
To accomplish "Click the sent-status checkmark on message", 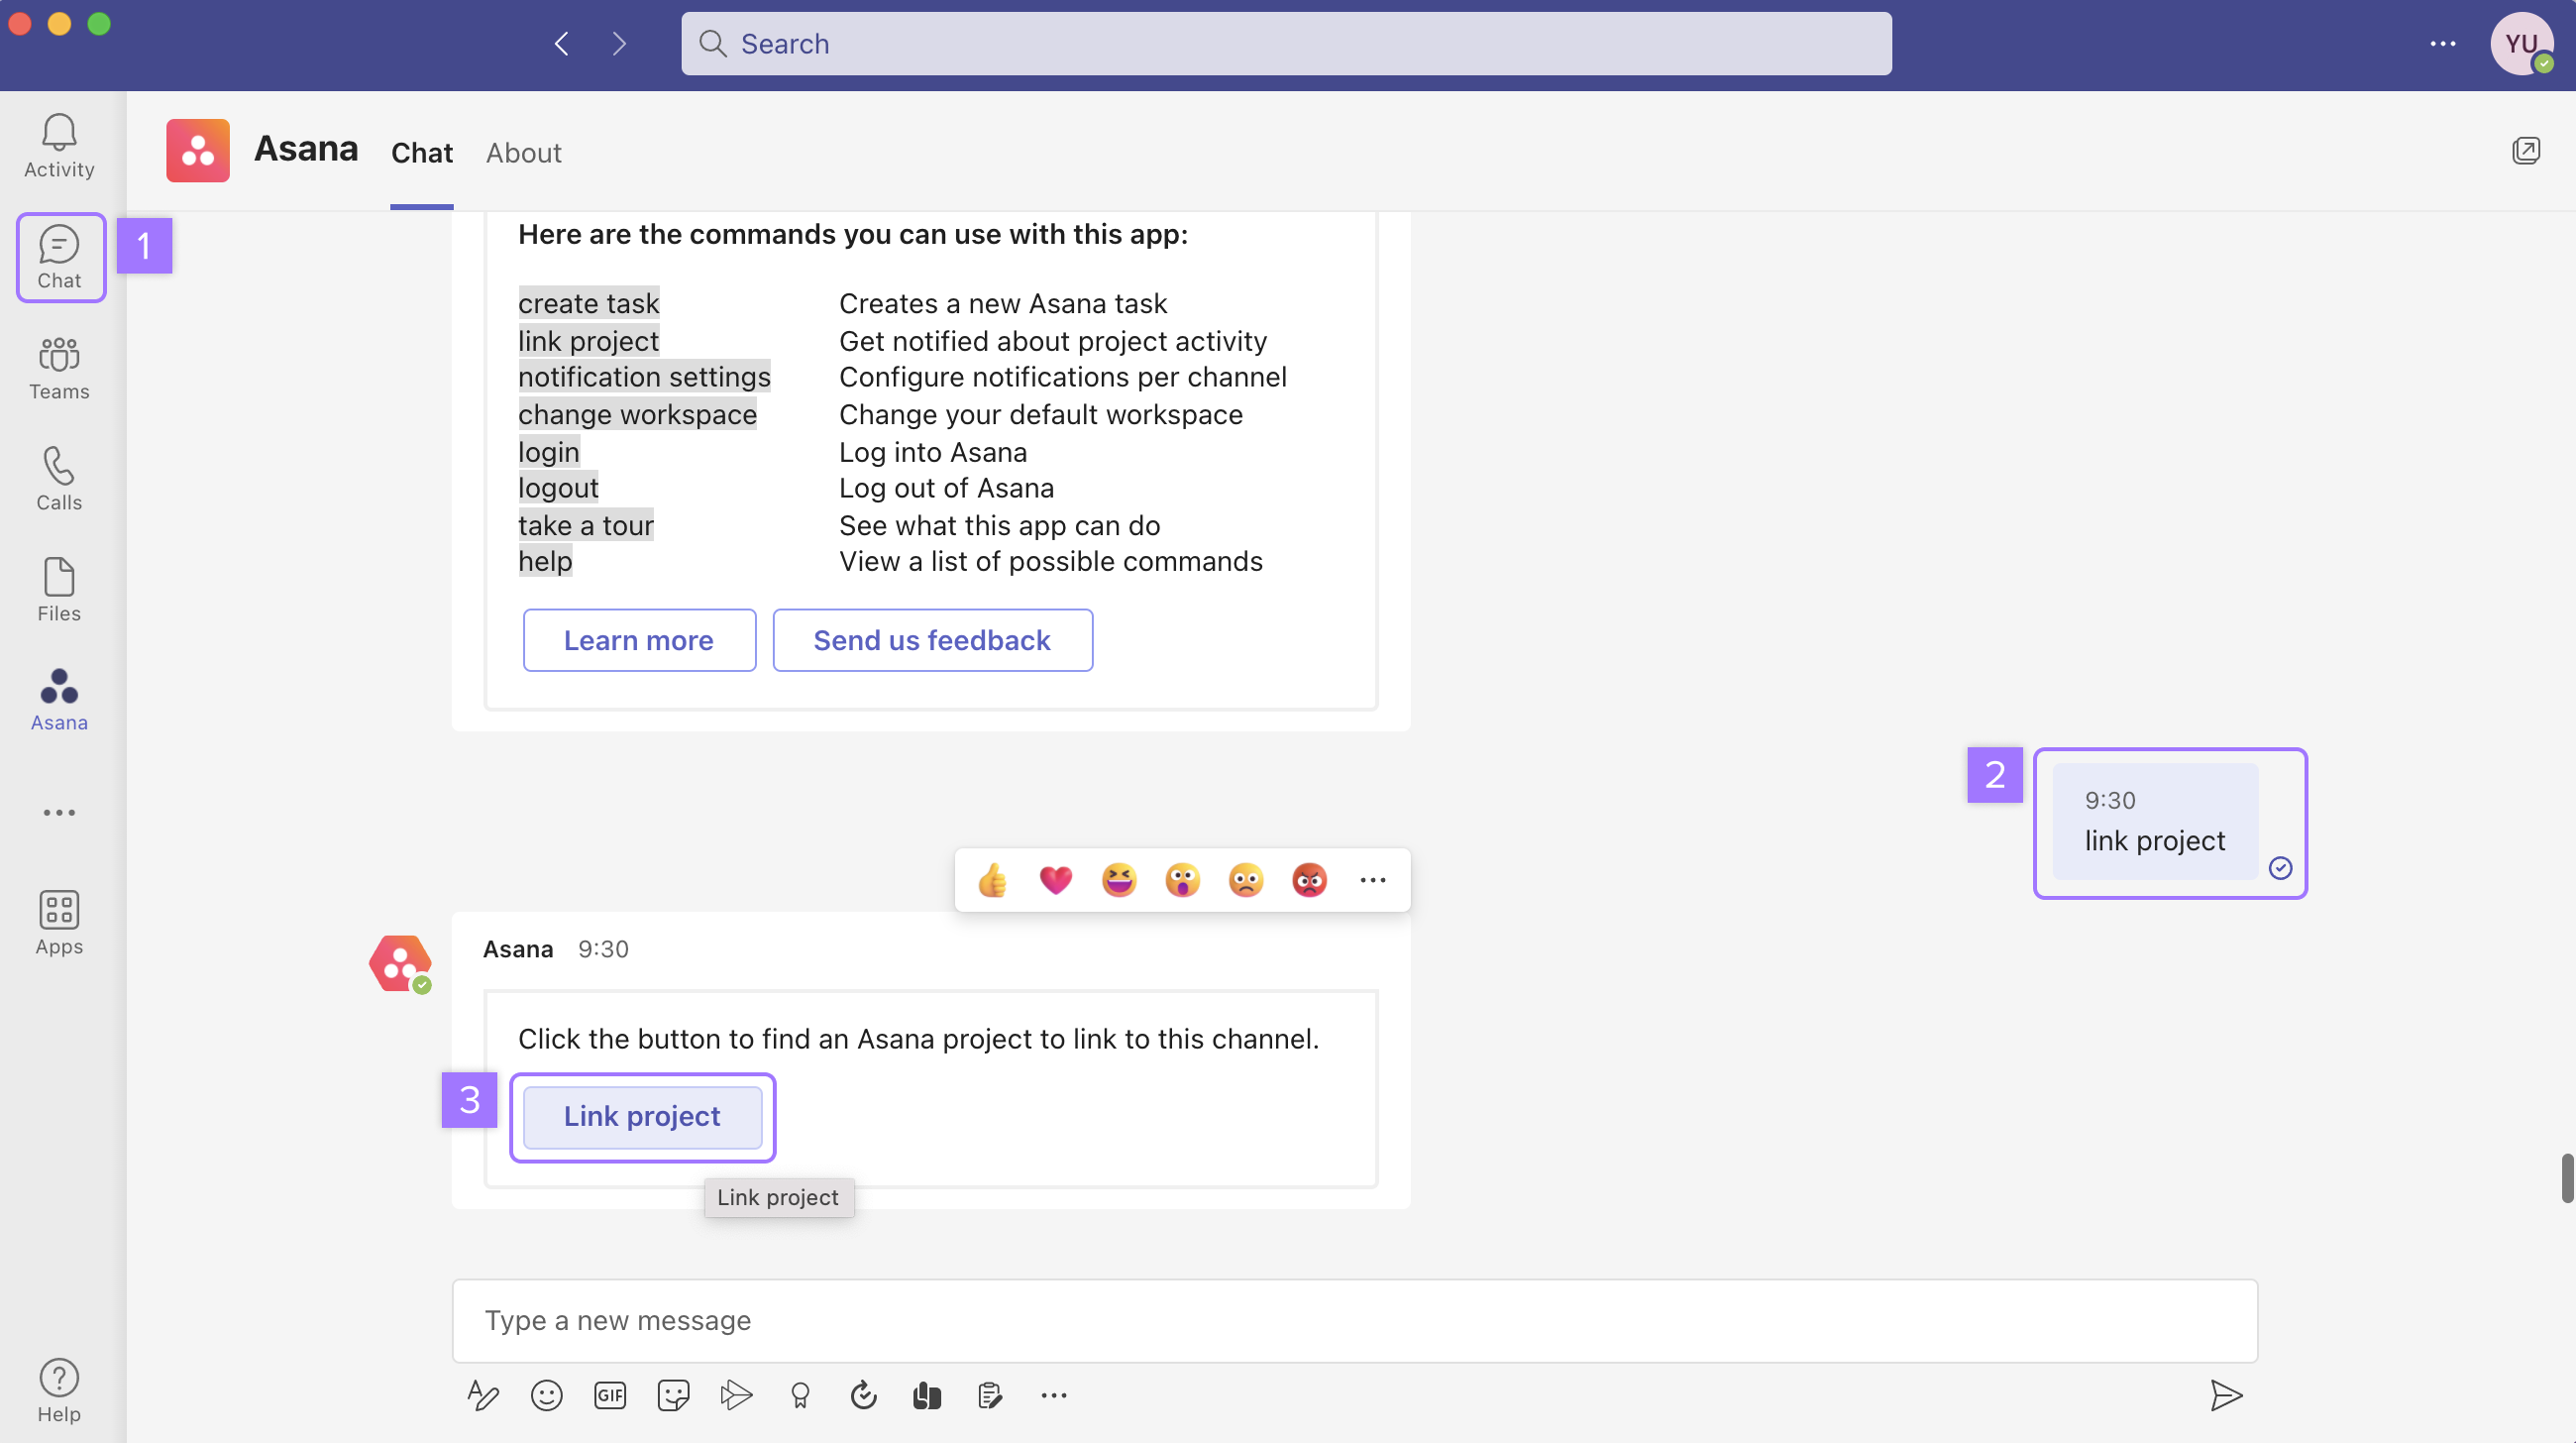I will tap(2280, 868).
